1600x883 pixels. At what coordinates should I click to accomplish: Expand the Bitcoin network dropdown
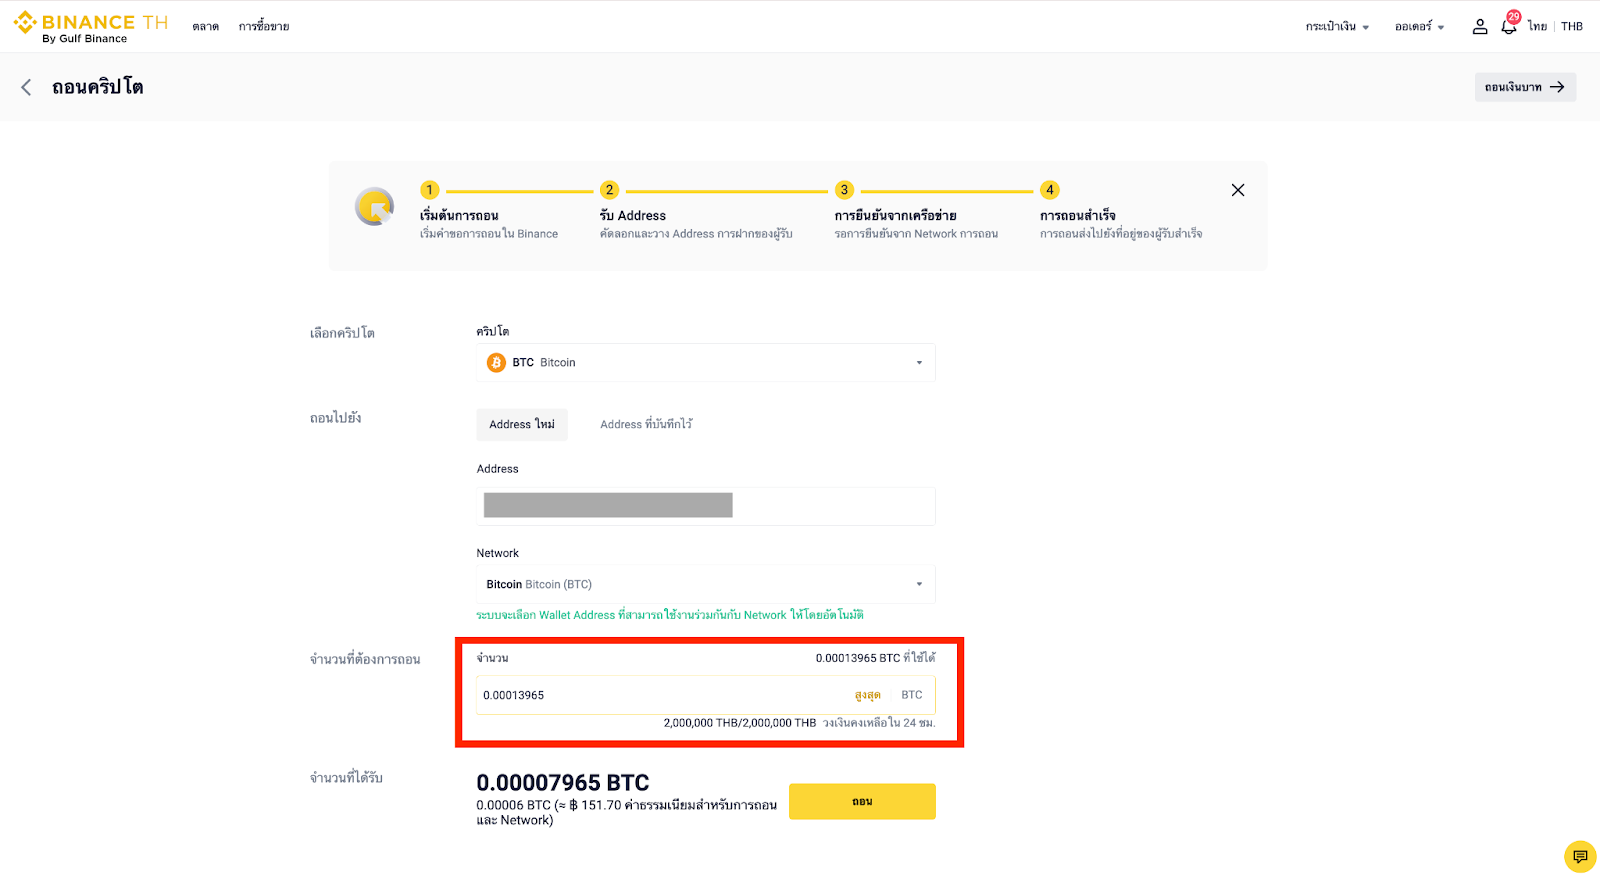918,585
